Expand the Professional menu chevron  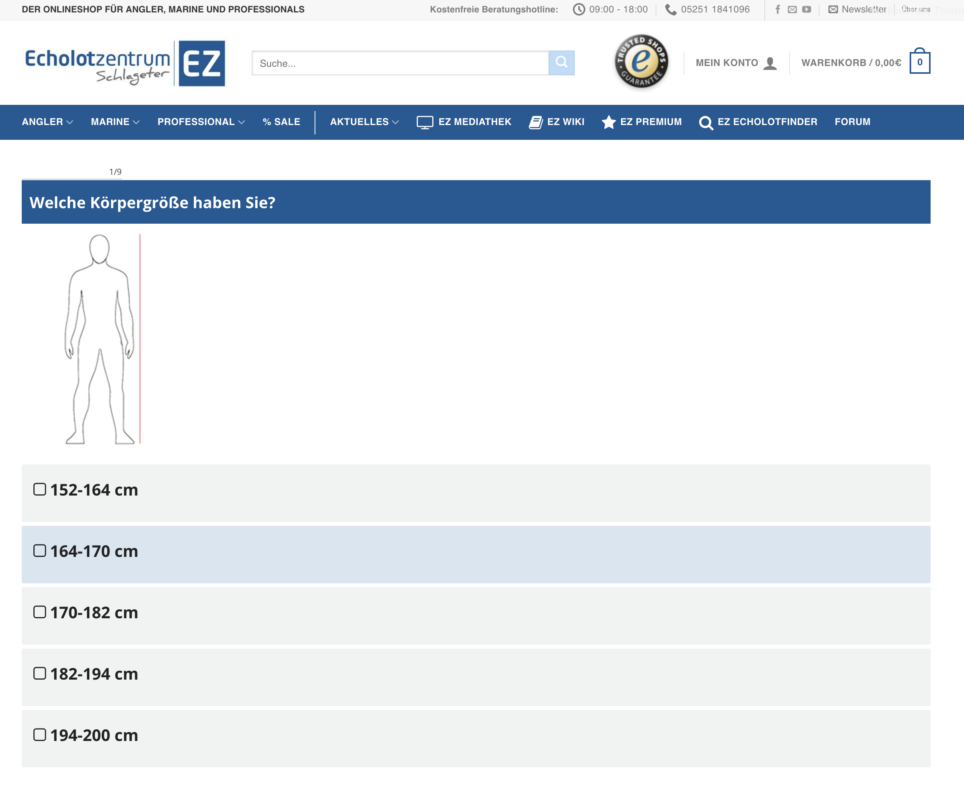pyautogui.click(x=242, y=122)
